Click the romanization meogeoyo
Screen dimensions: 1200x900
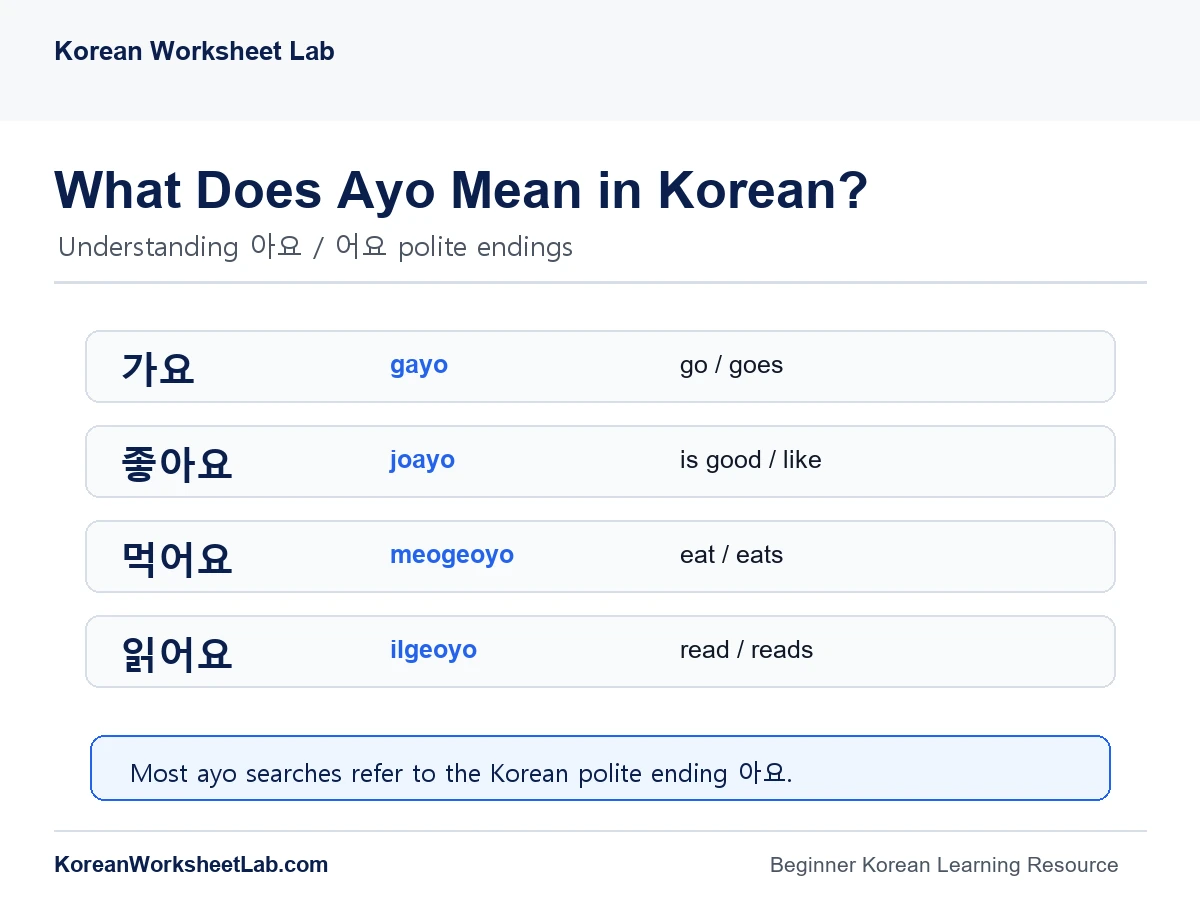coord(452,555)
